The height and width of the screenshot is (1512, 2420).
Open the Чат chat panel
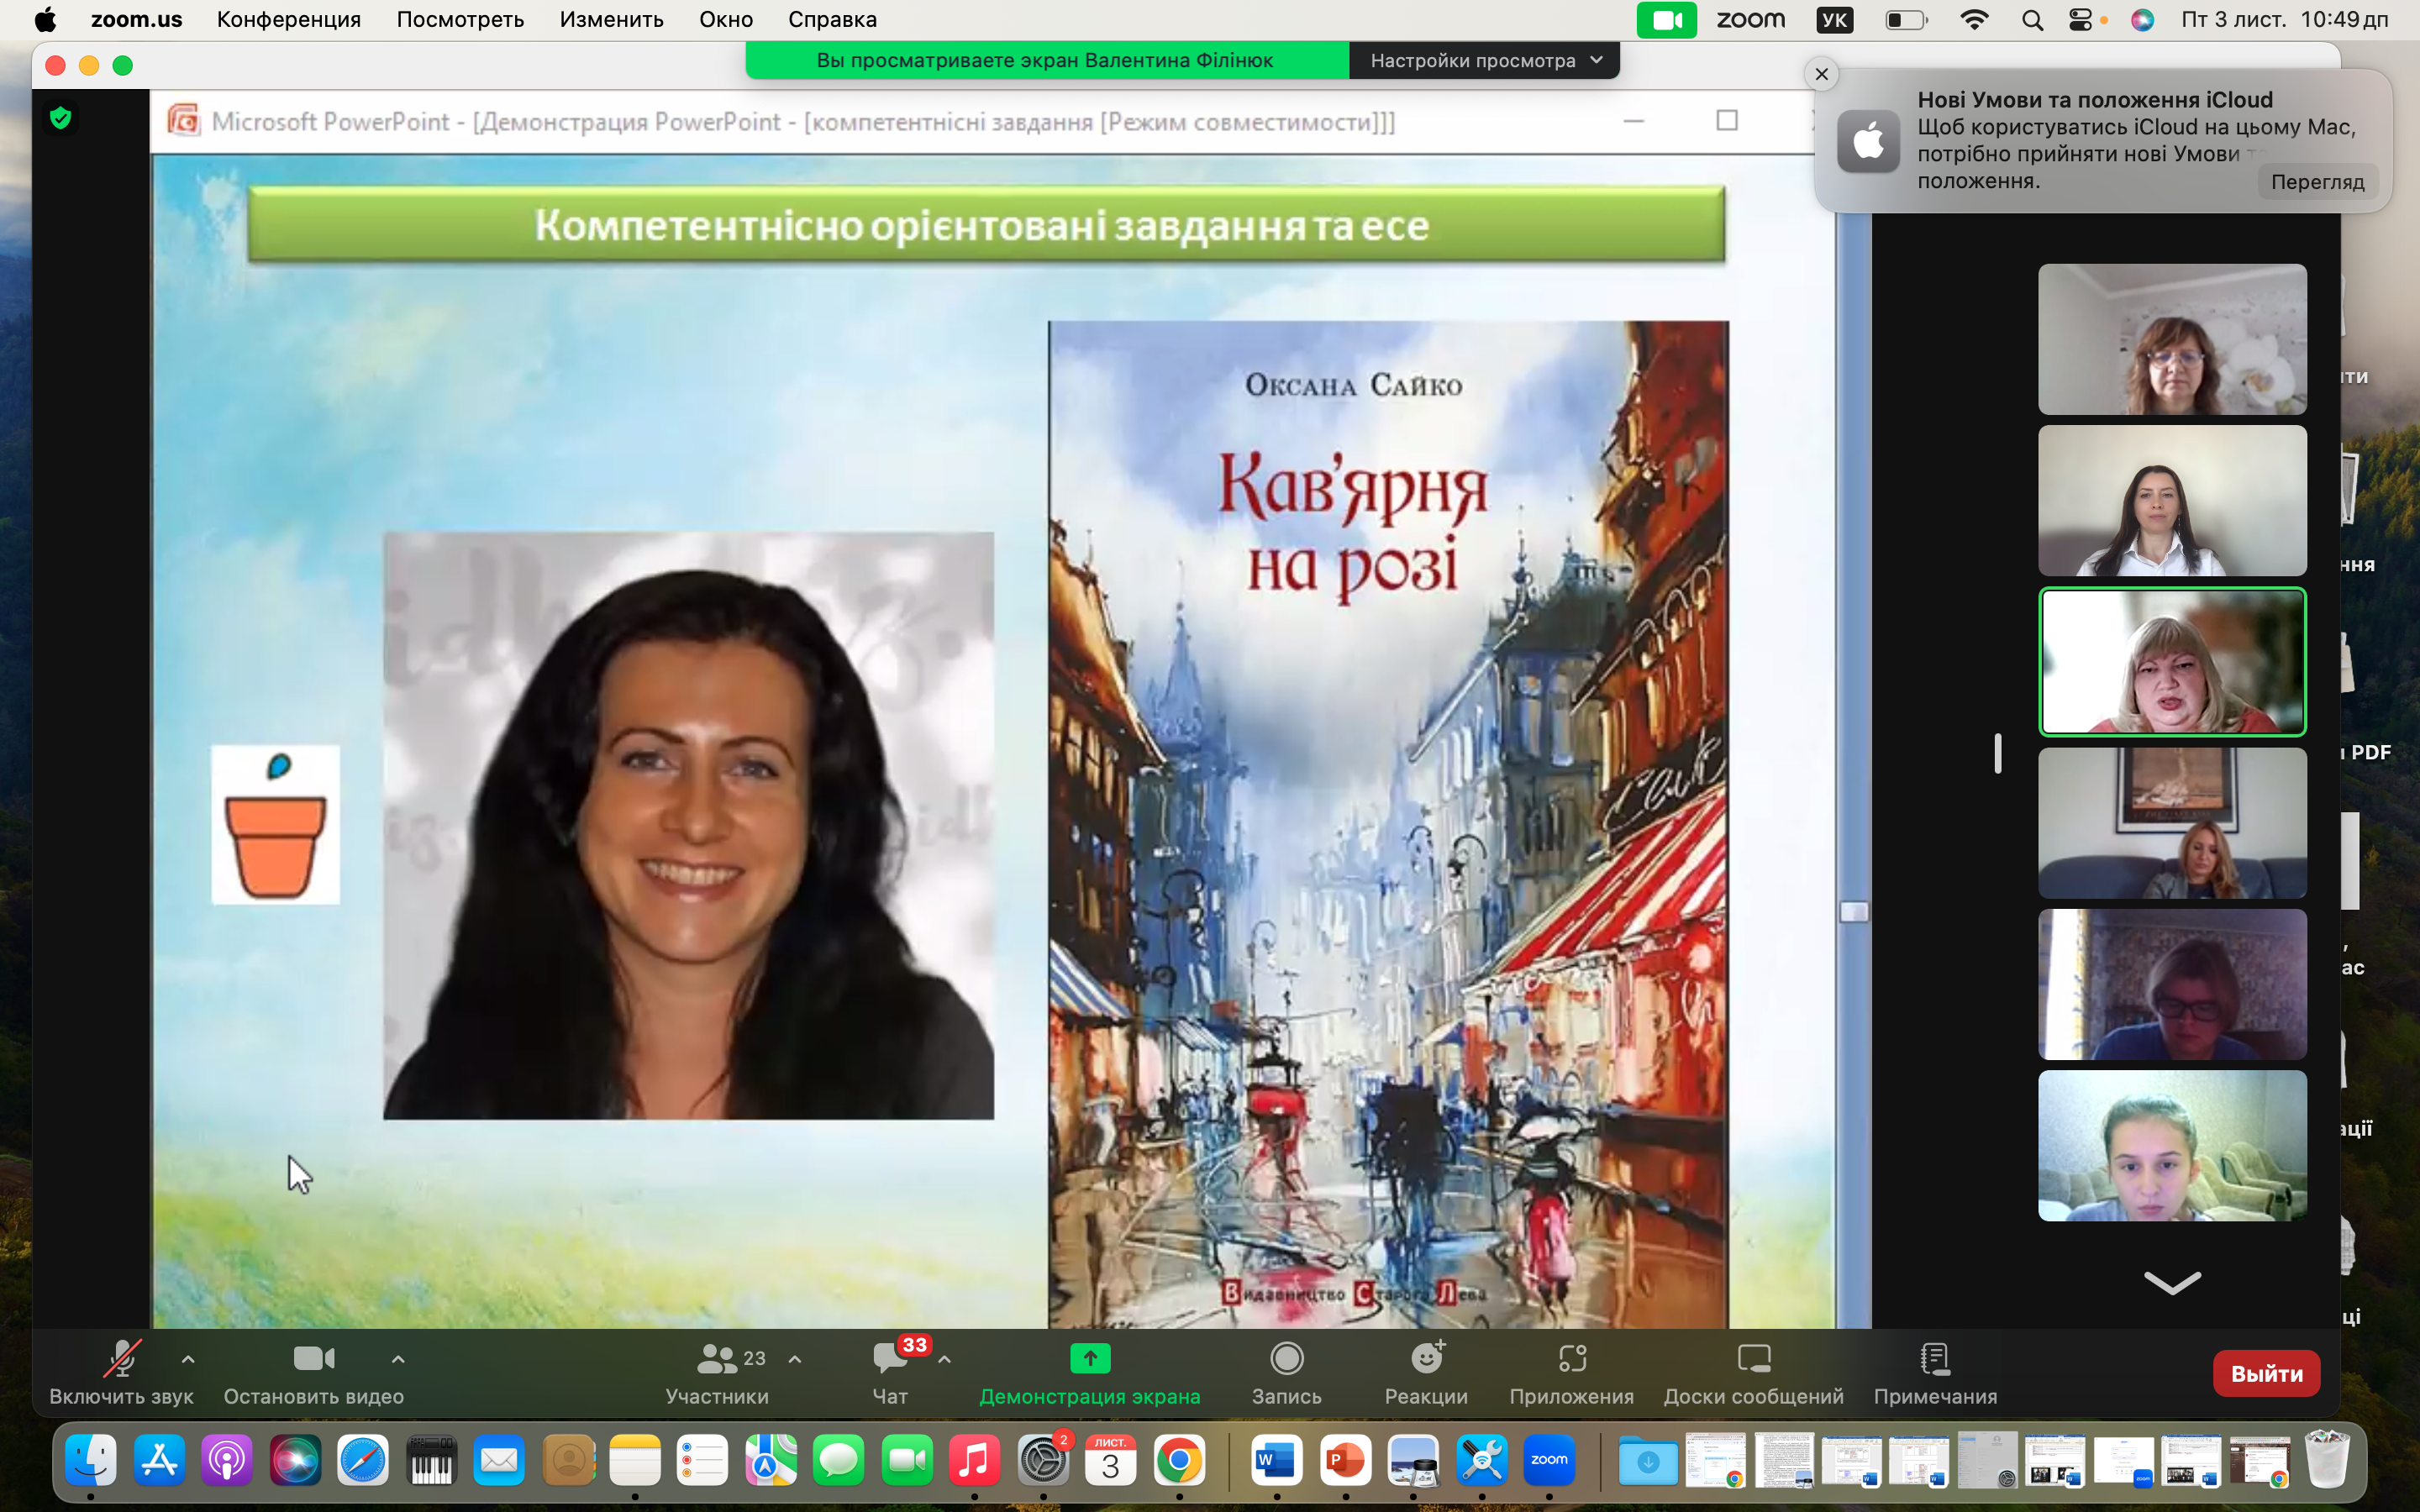coord(889,1359)
